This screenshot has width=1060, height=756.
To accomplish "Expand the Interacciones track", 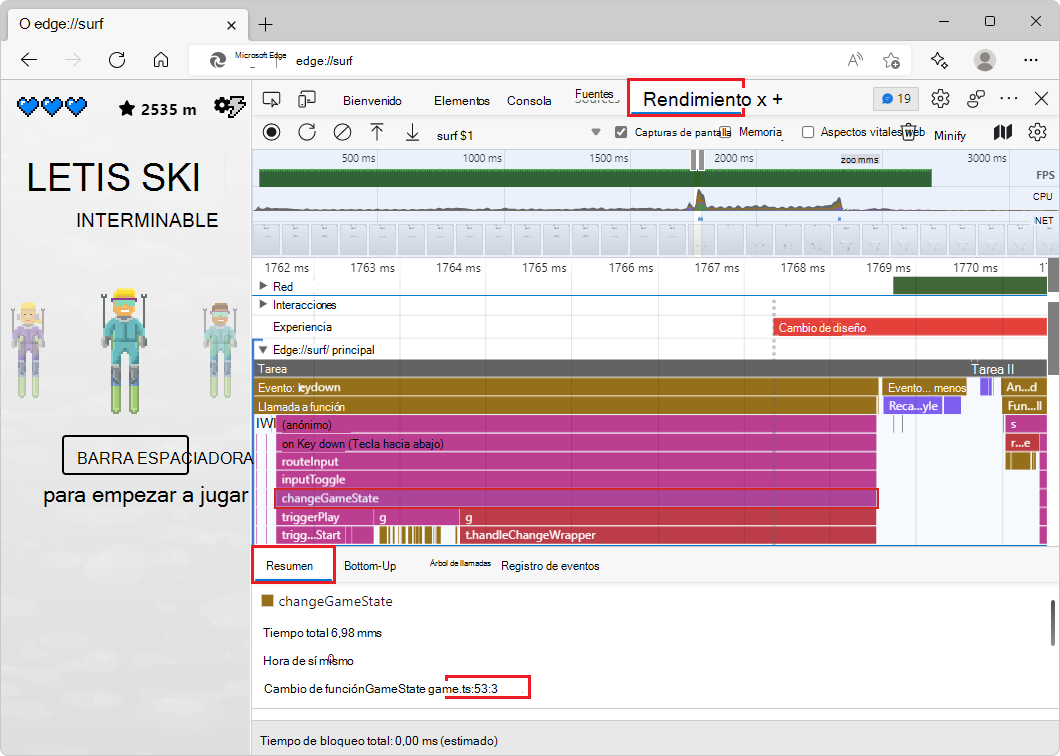I will tap(264, 304).
